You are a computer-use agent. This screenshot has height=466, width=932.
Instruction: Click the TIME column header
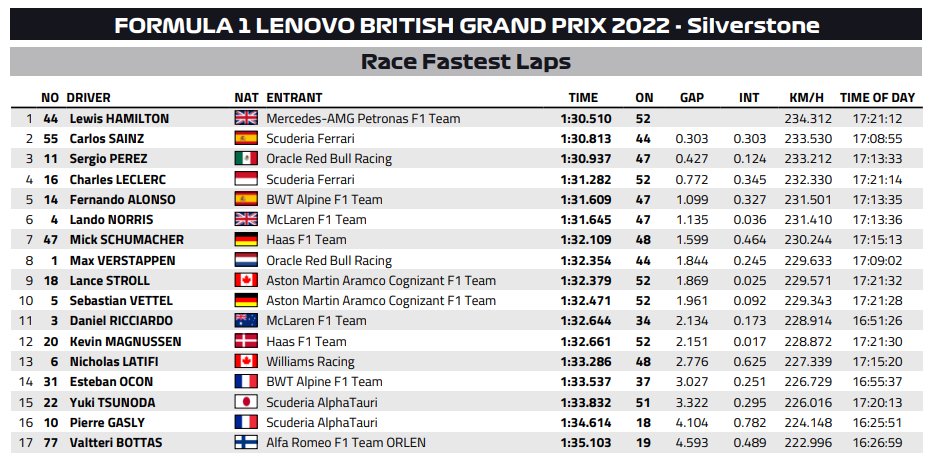pyautogui.click(x=583, y=97)
